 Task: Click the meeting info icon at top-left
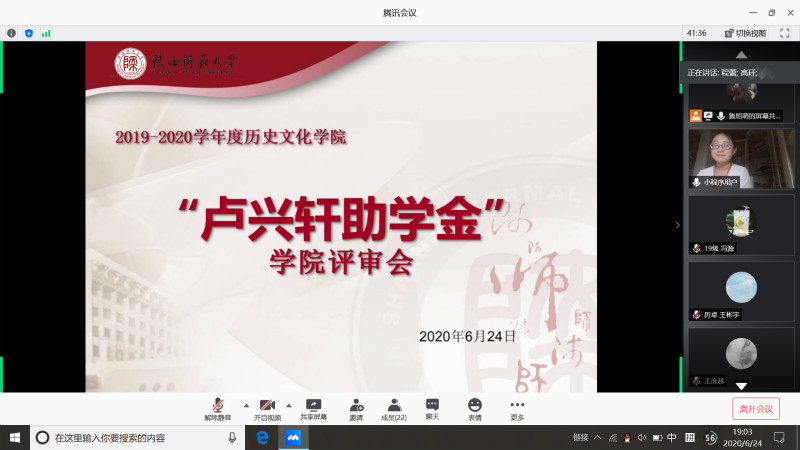12,33
